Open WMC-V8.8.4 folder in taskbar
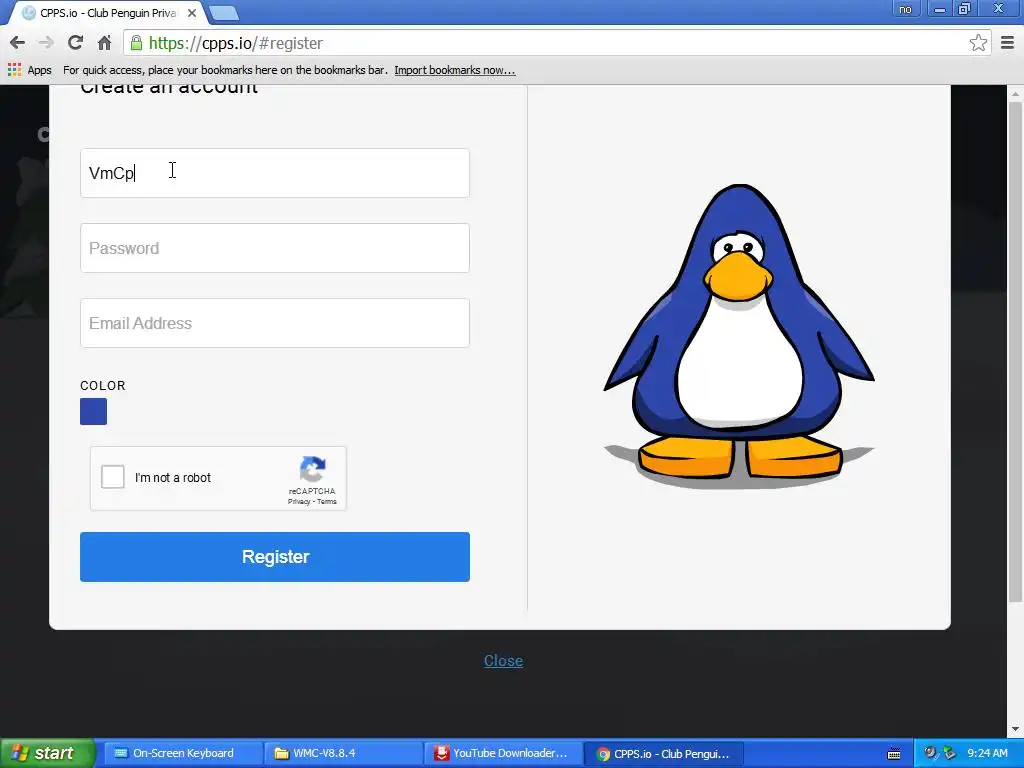 coord(342,754)
